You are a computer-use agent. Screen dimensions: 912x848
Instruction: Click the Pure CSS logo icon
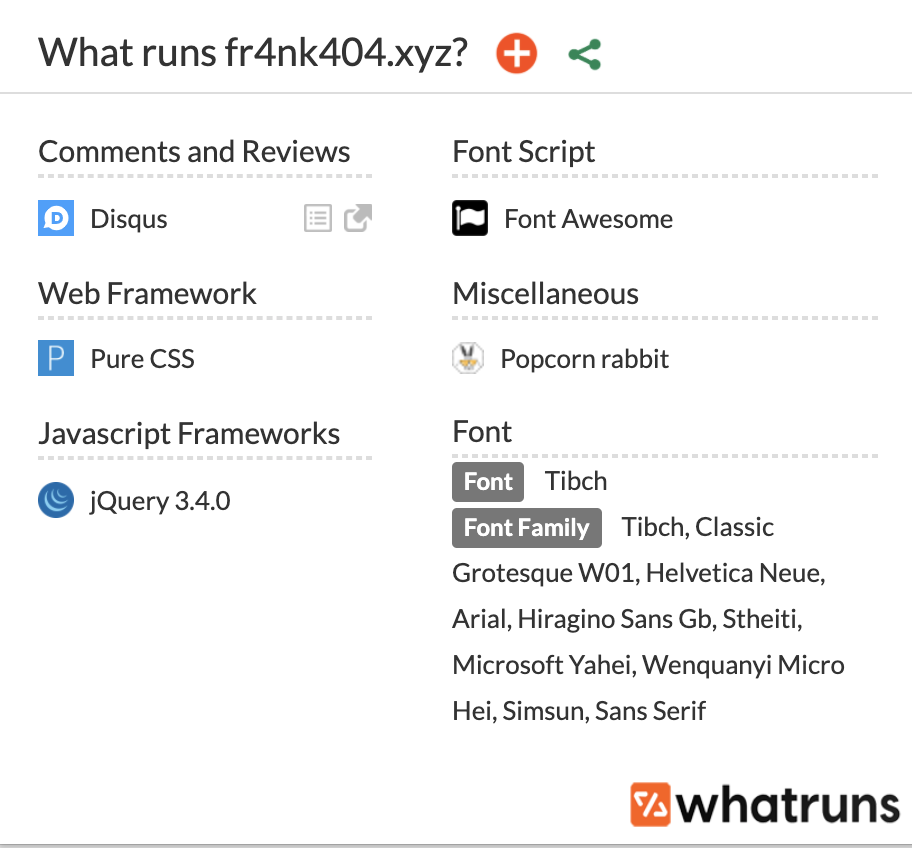click(x=56, y=358)
